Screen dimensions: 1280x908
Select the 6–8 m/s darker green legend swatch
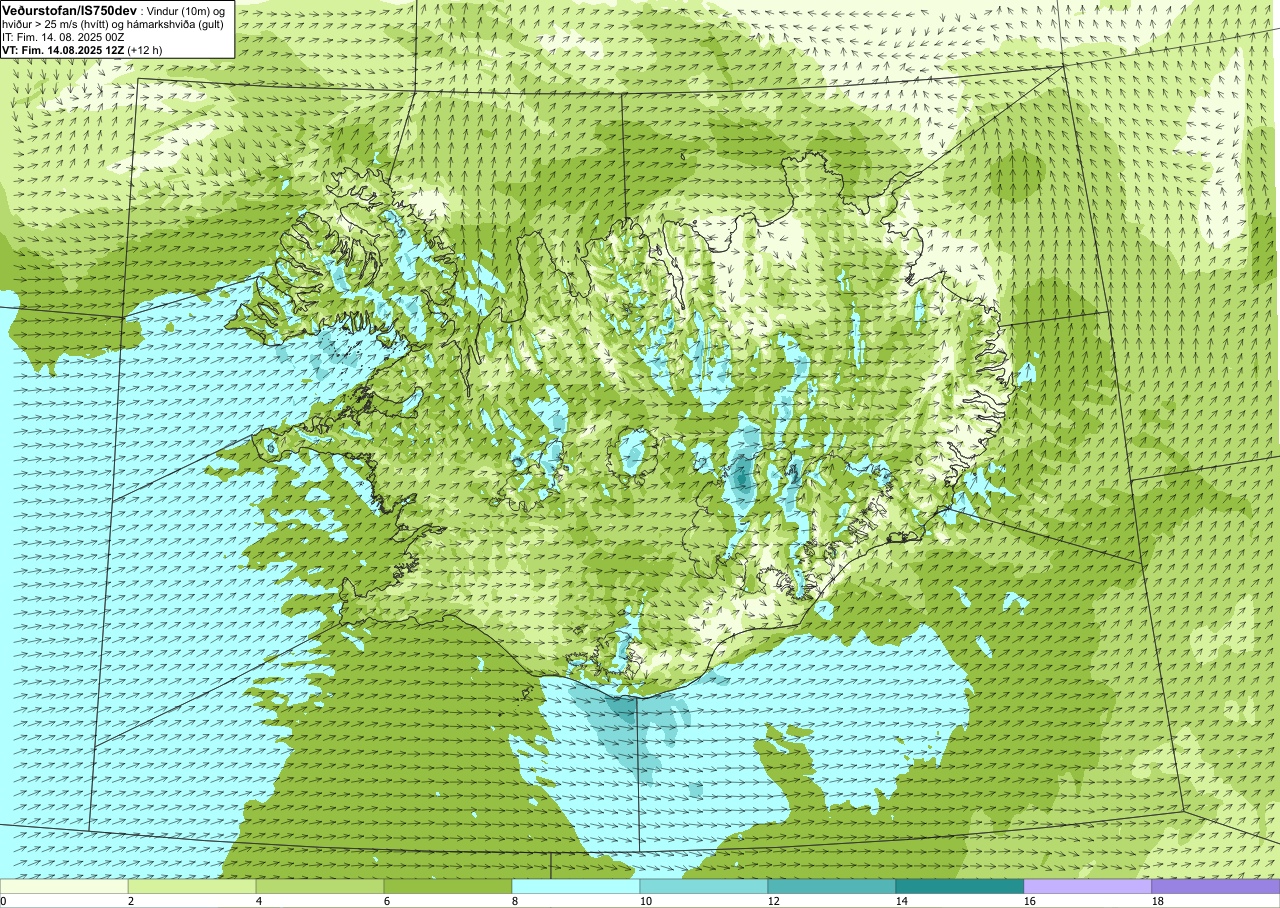tap(448, 886)
